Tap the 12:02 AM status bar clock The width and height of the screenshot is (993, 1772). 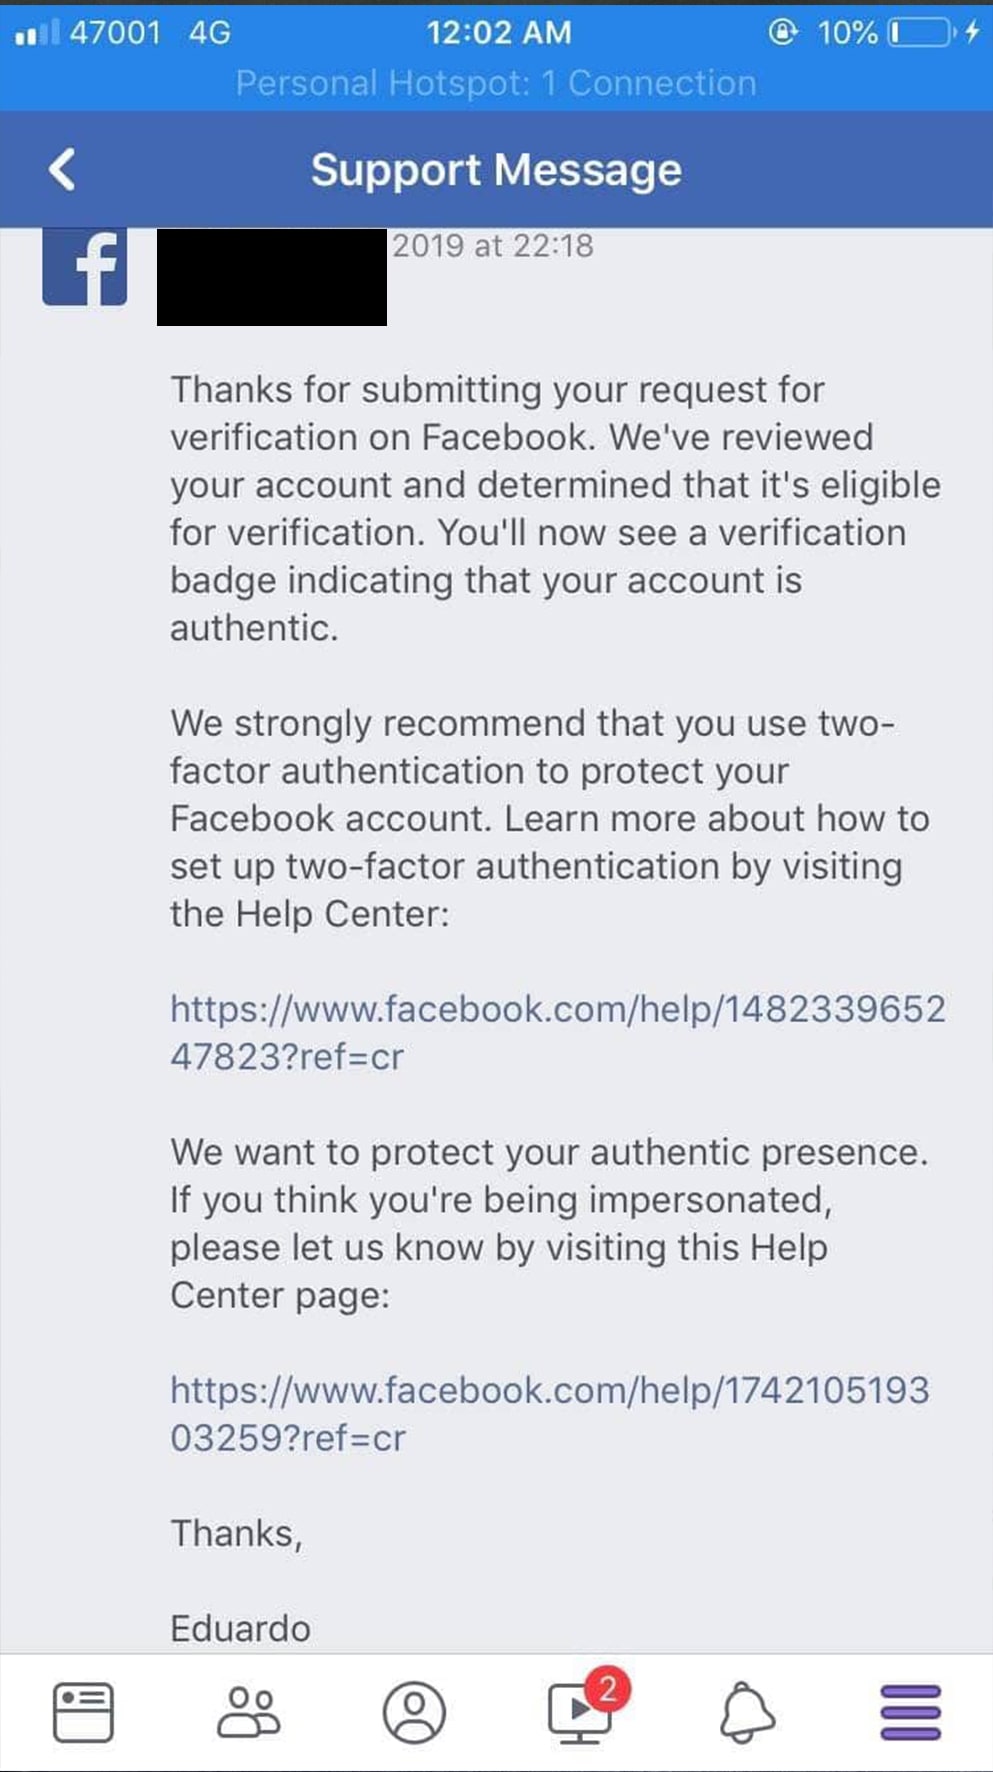click(499, 33)
